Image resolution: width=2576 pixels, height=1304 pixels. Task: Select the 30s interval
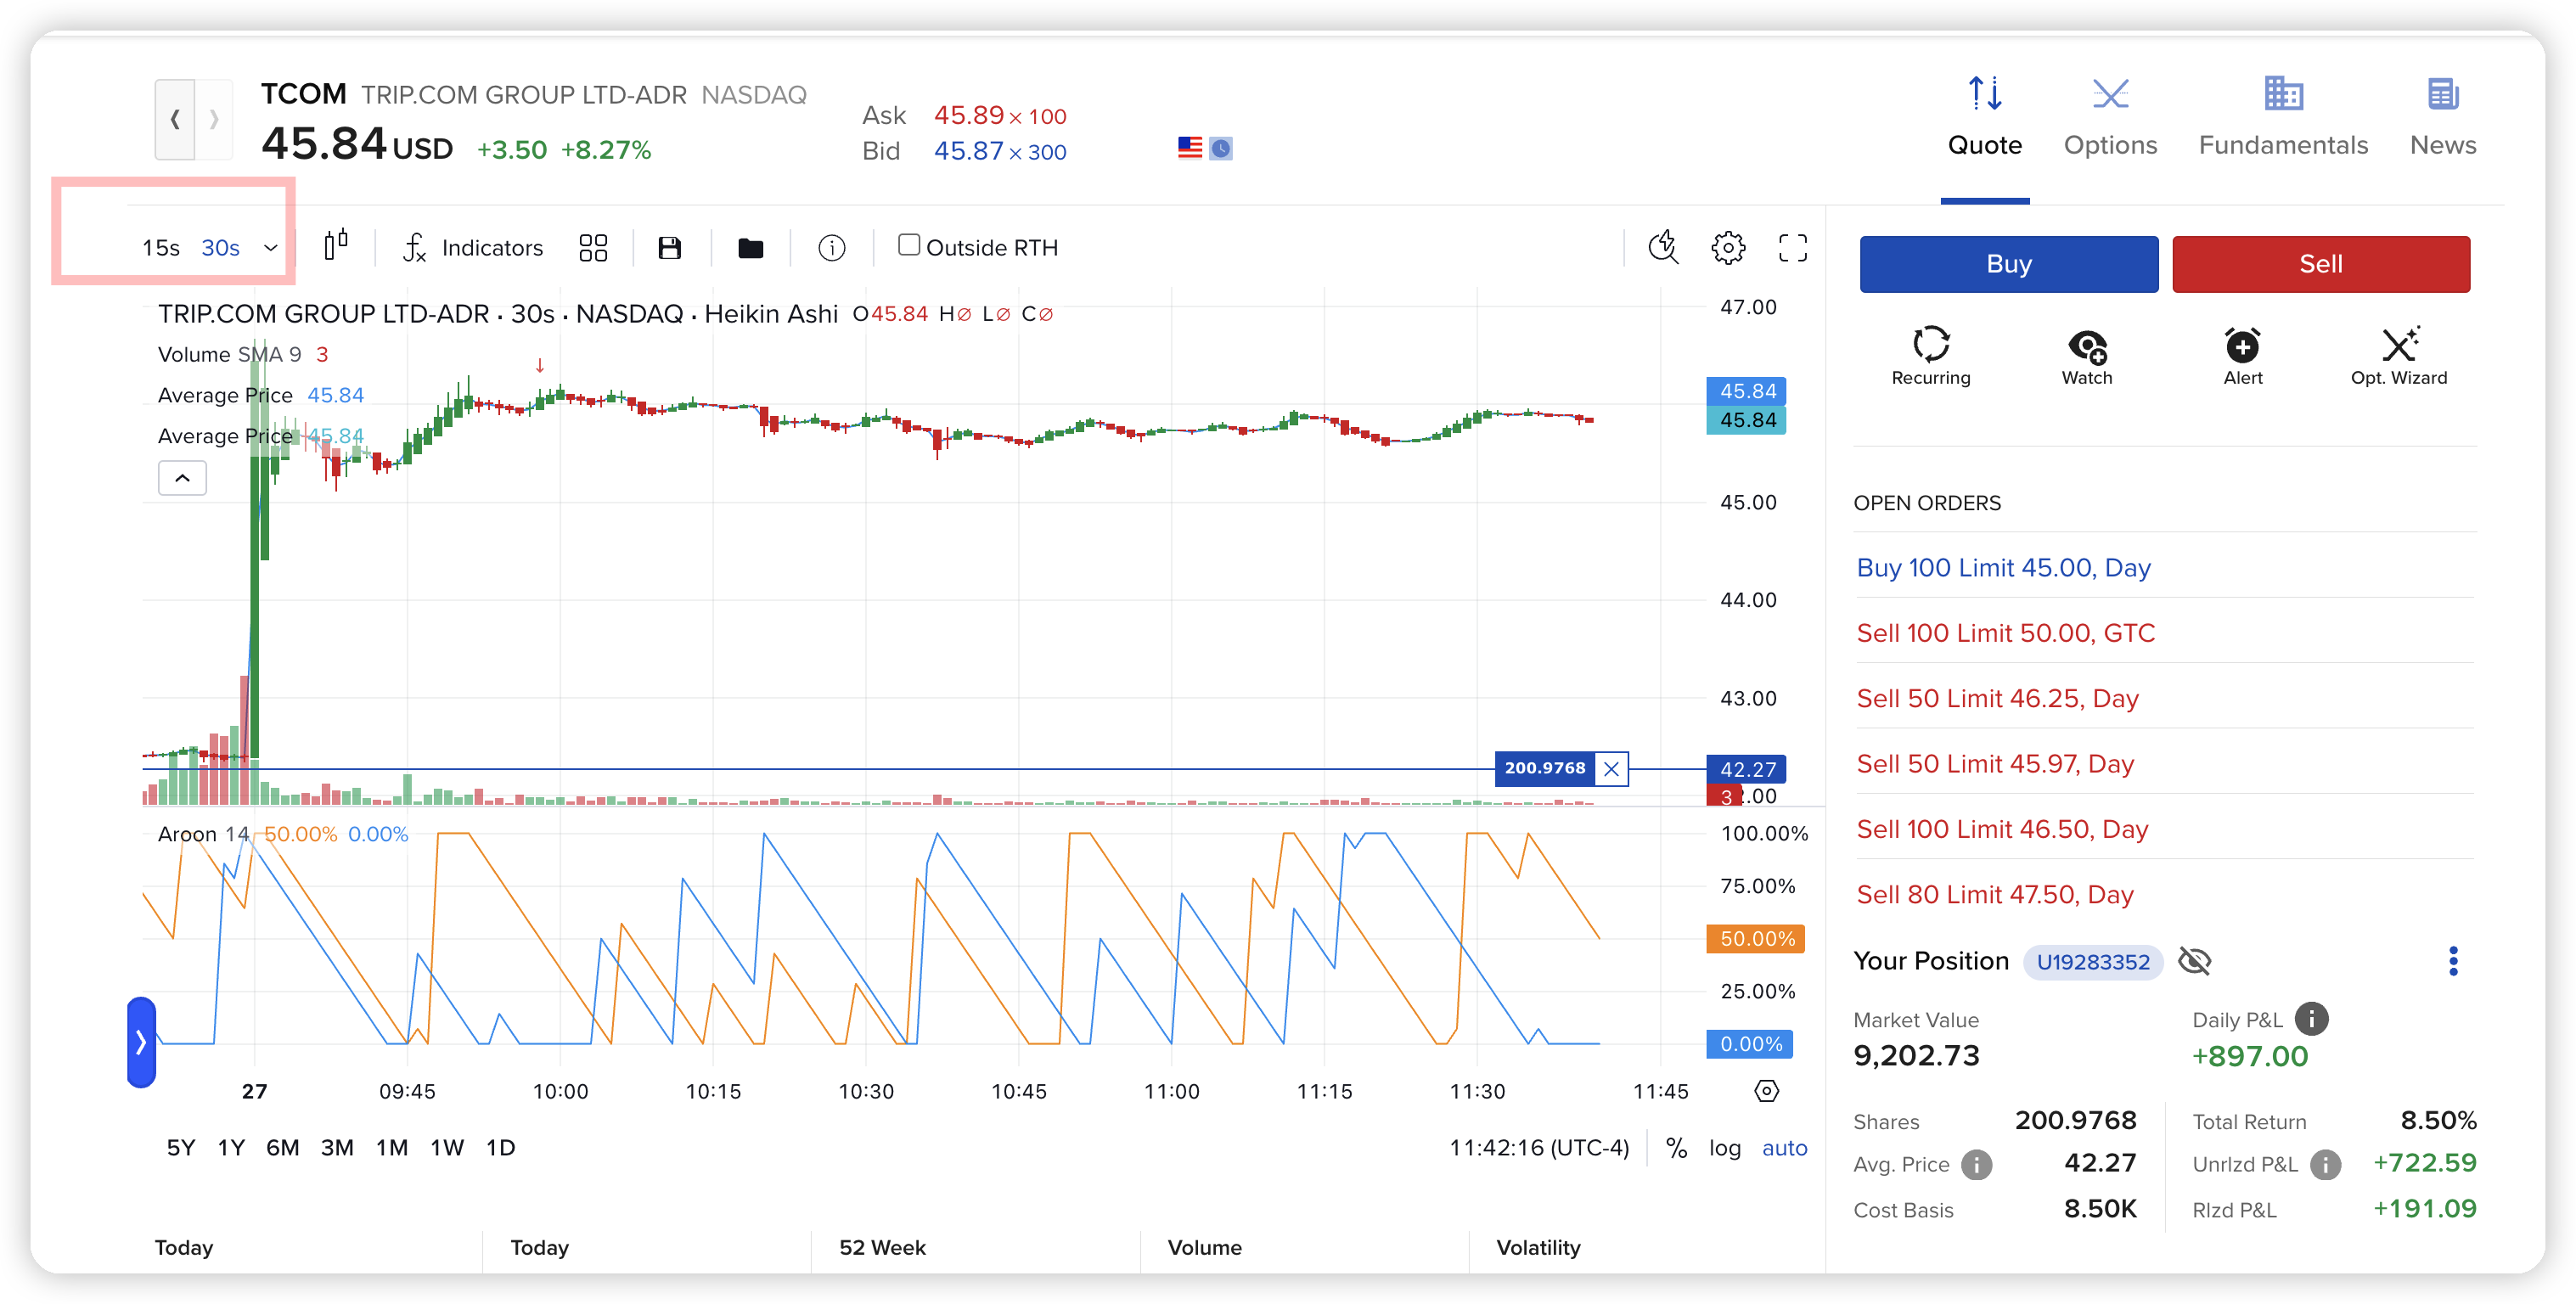coord(220,247)
